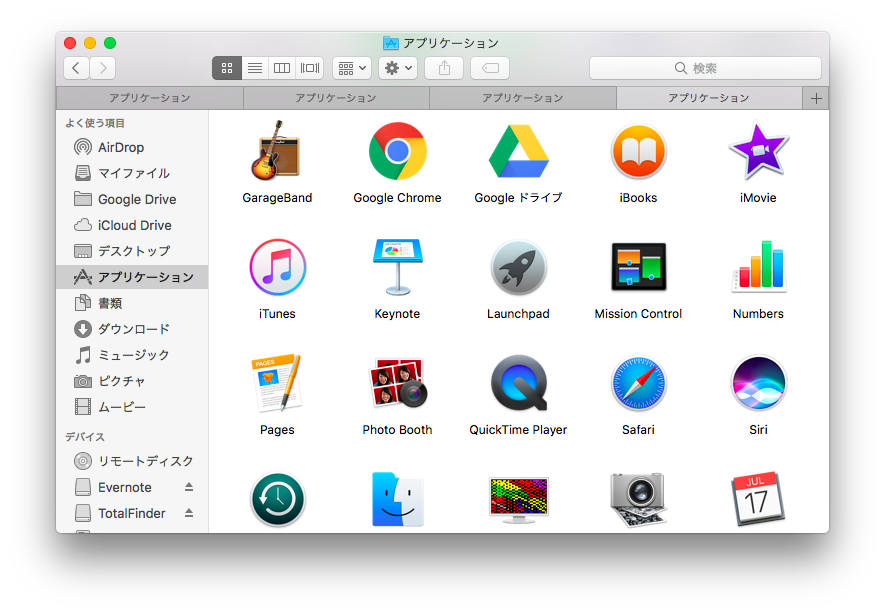Click the iMovie star icon
Viewport: 885px width, 613px height.
(758, 151)
